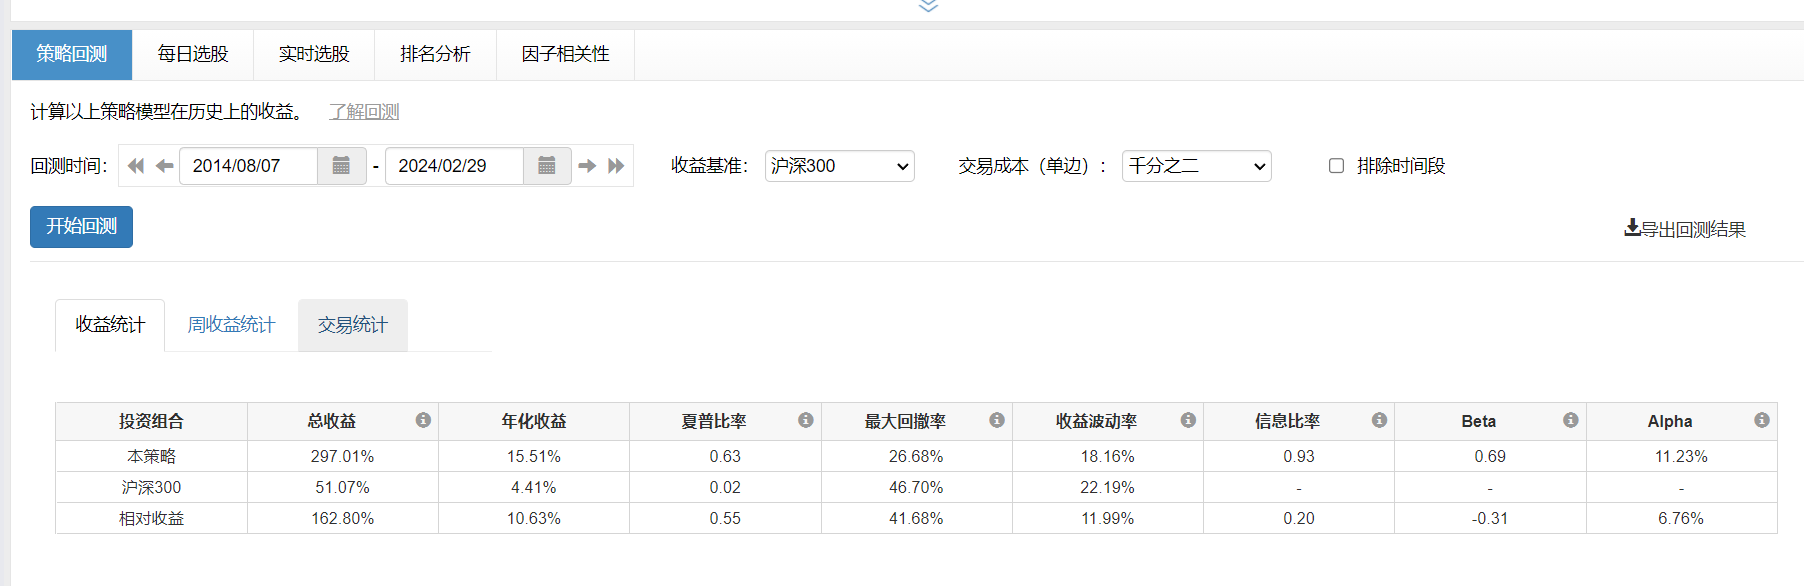Jump date forward with double-right arrow
This screenshot has height=586, width=1804.
tap(616, 166)
